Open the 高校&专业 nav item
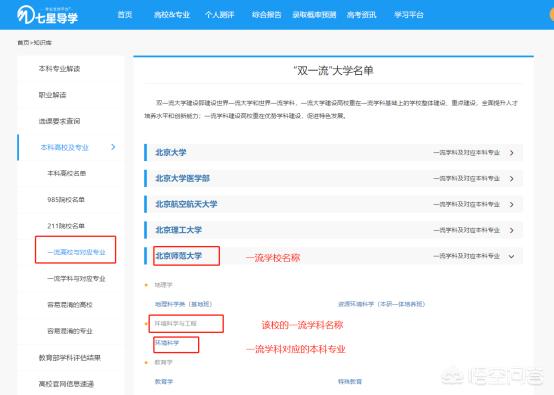This screenshot has width=554, height=395. 172,15
